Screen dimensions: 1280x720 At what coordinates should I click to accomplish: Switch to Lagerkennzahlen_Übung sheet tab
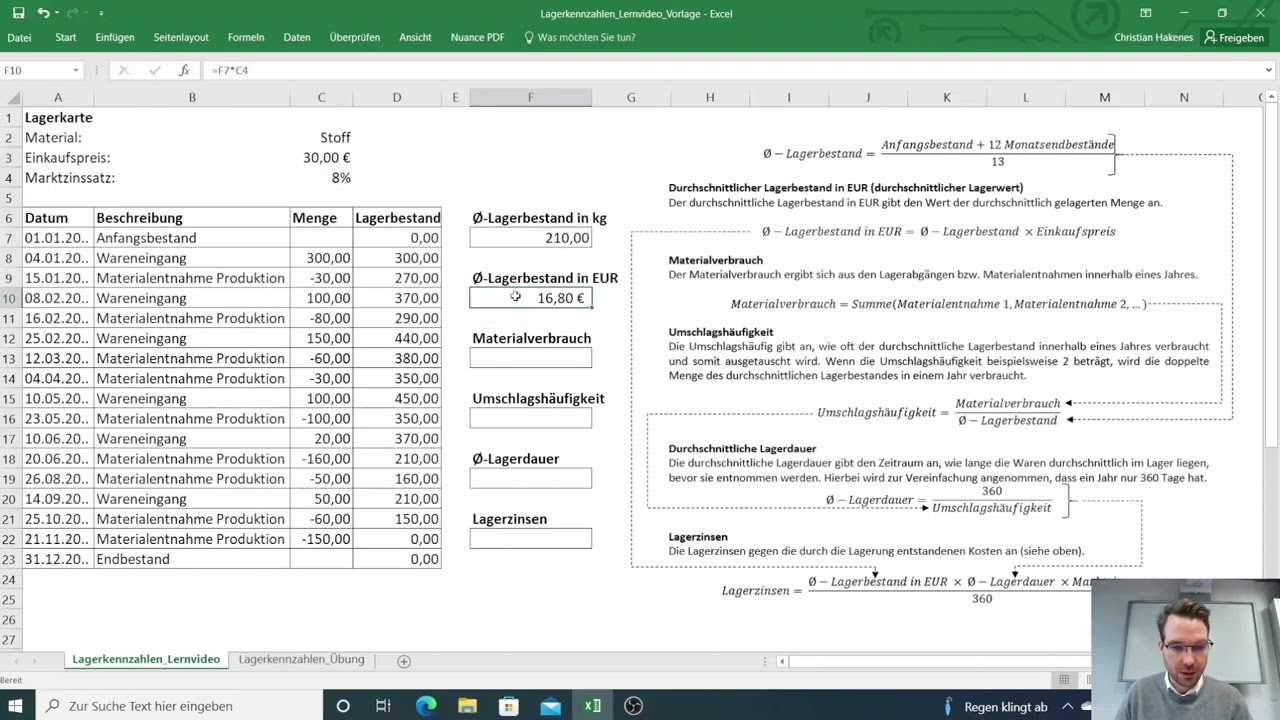(301, 660)
